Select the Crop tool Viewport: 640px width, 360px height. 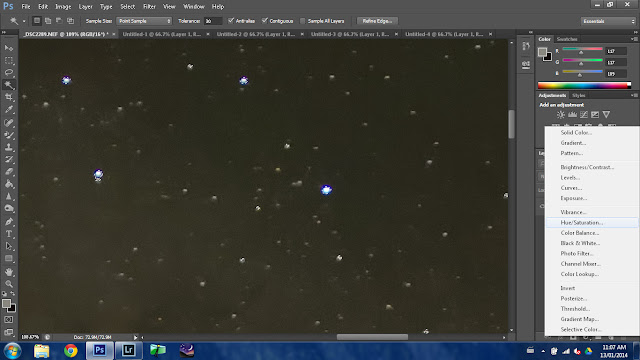point(9,97)
